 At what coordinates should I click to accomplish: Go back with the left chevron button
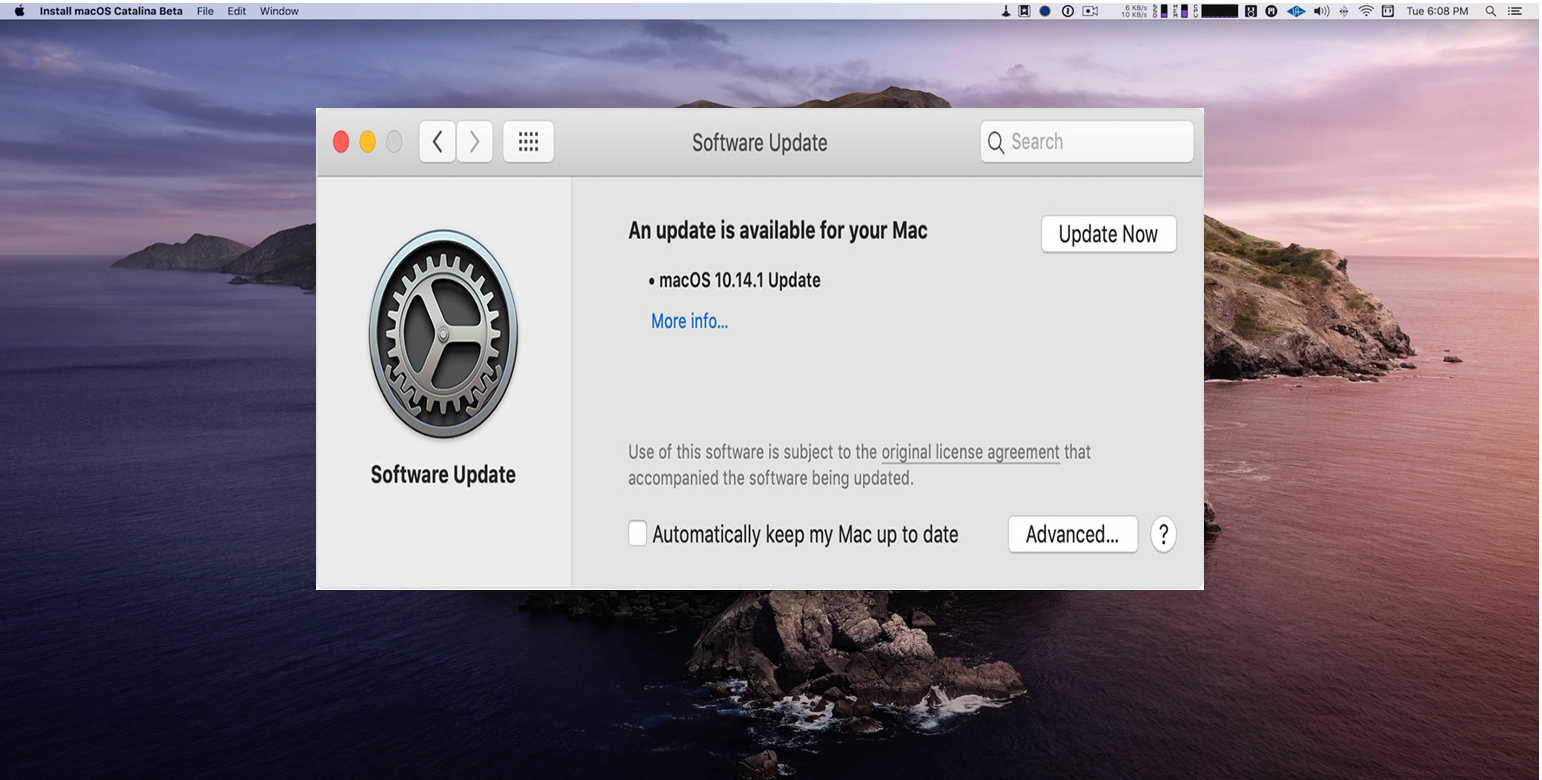[x=437, y=142]
